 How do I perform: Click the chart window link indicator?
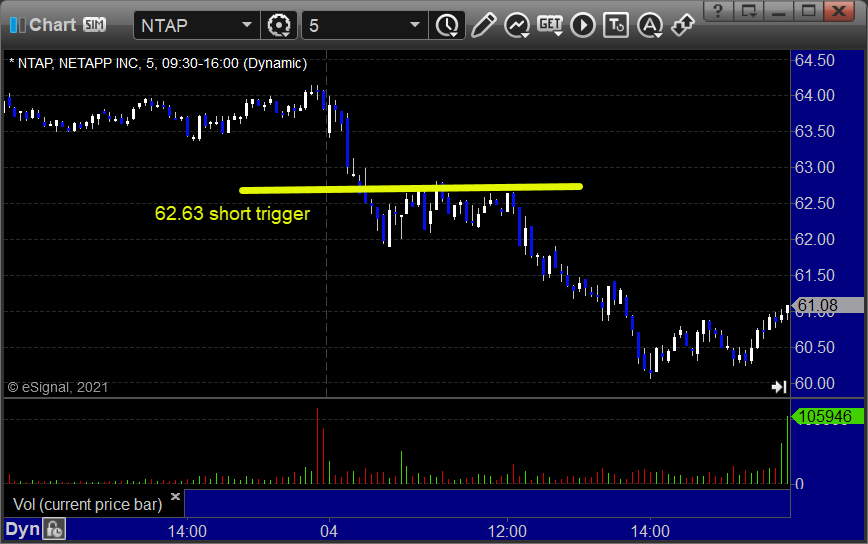click(17, 25)
